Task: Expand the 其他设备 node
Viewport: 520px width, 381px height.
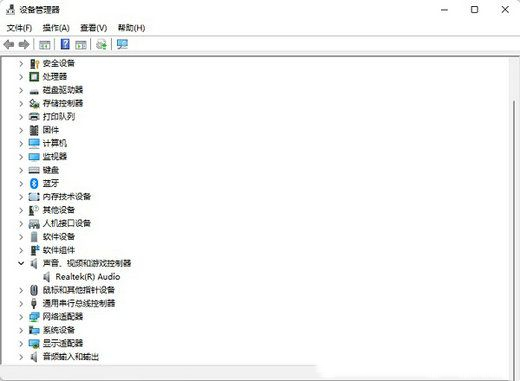Action: [21, 210]
